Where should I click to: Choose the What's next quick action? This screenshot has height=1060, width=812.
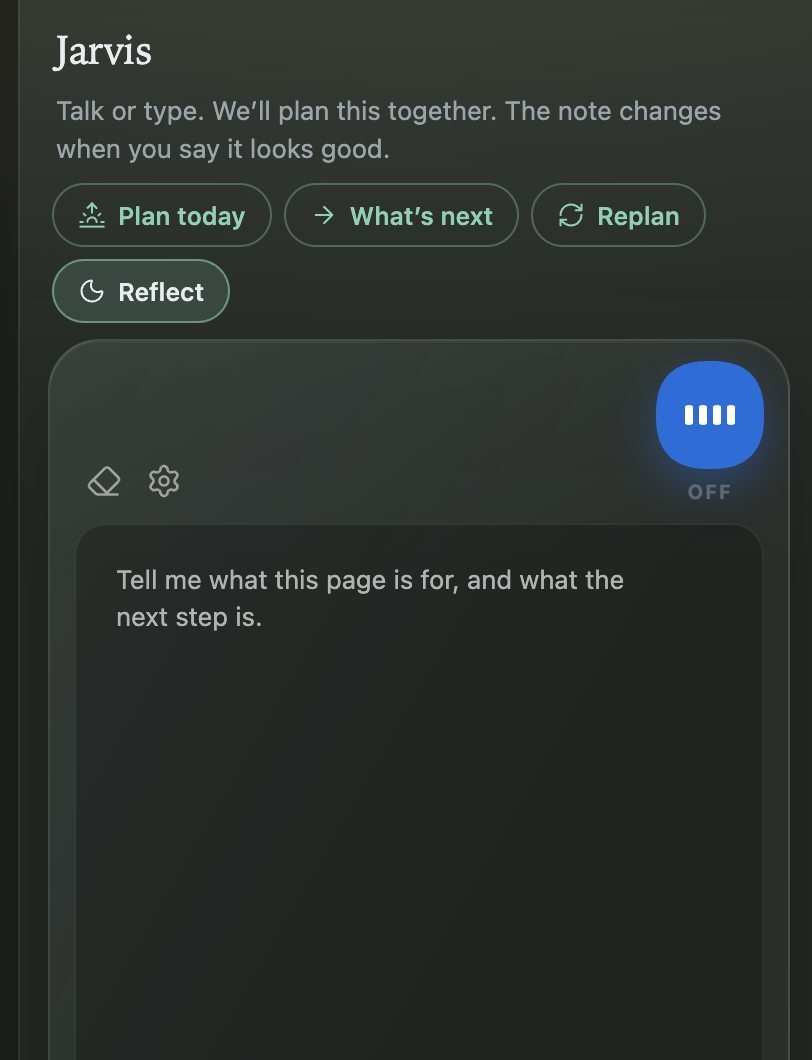coord(402,216)
